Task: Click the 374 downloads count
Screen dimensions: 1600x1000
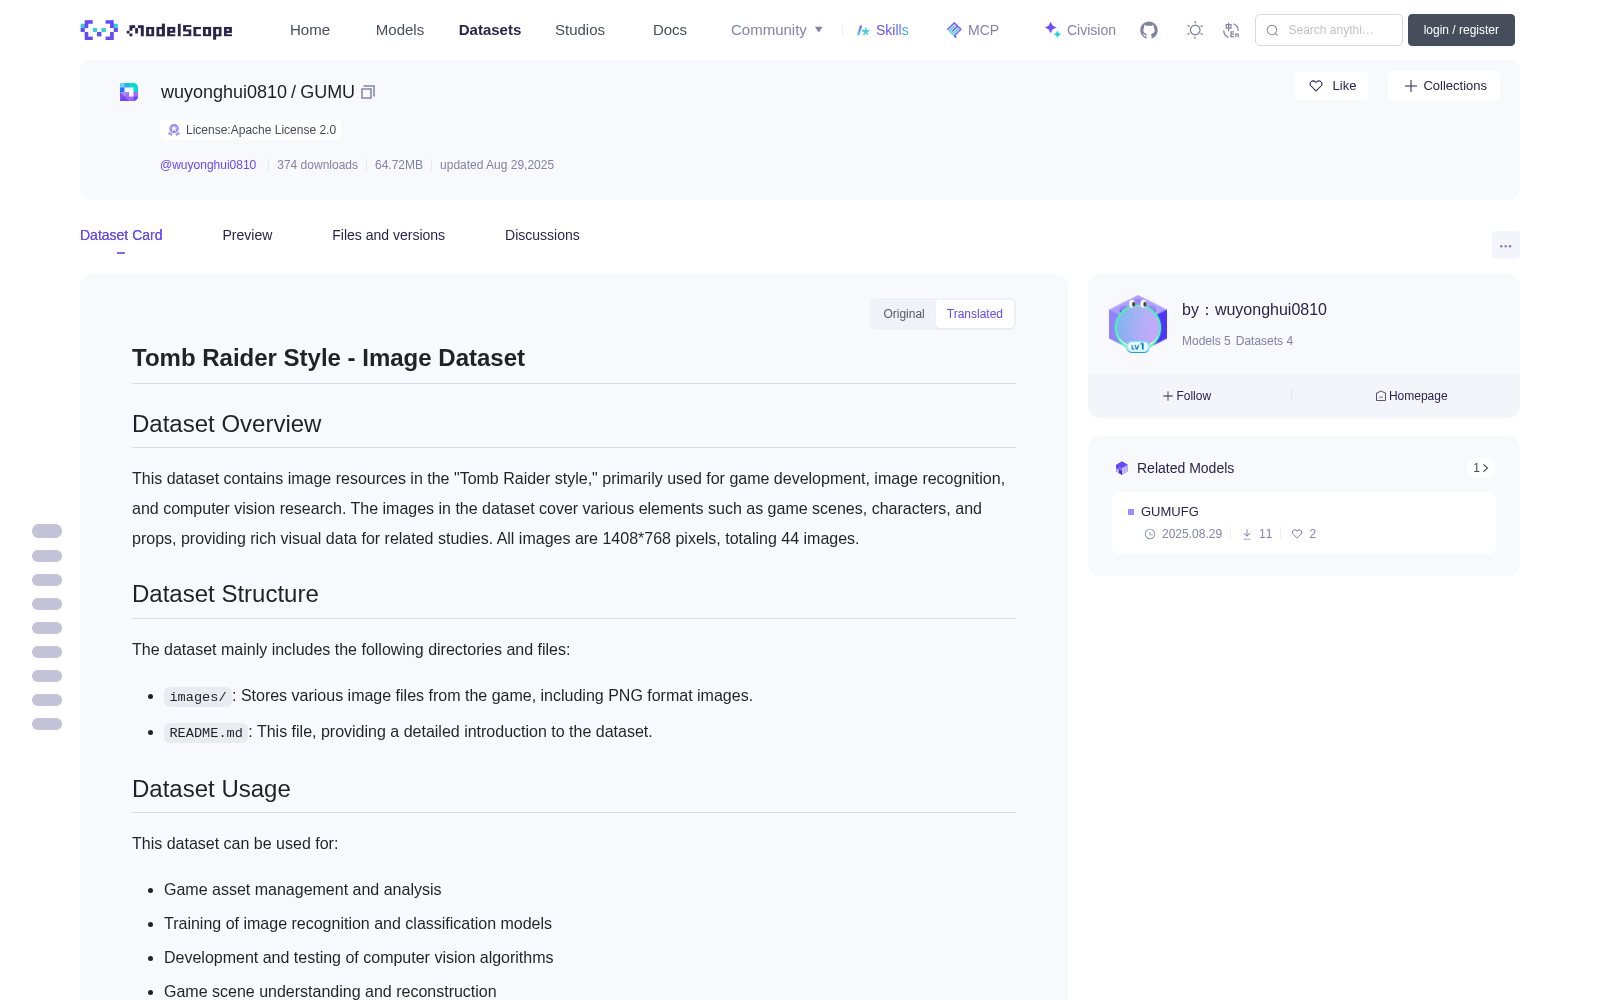Action: click(317, 165)
